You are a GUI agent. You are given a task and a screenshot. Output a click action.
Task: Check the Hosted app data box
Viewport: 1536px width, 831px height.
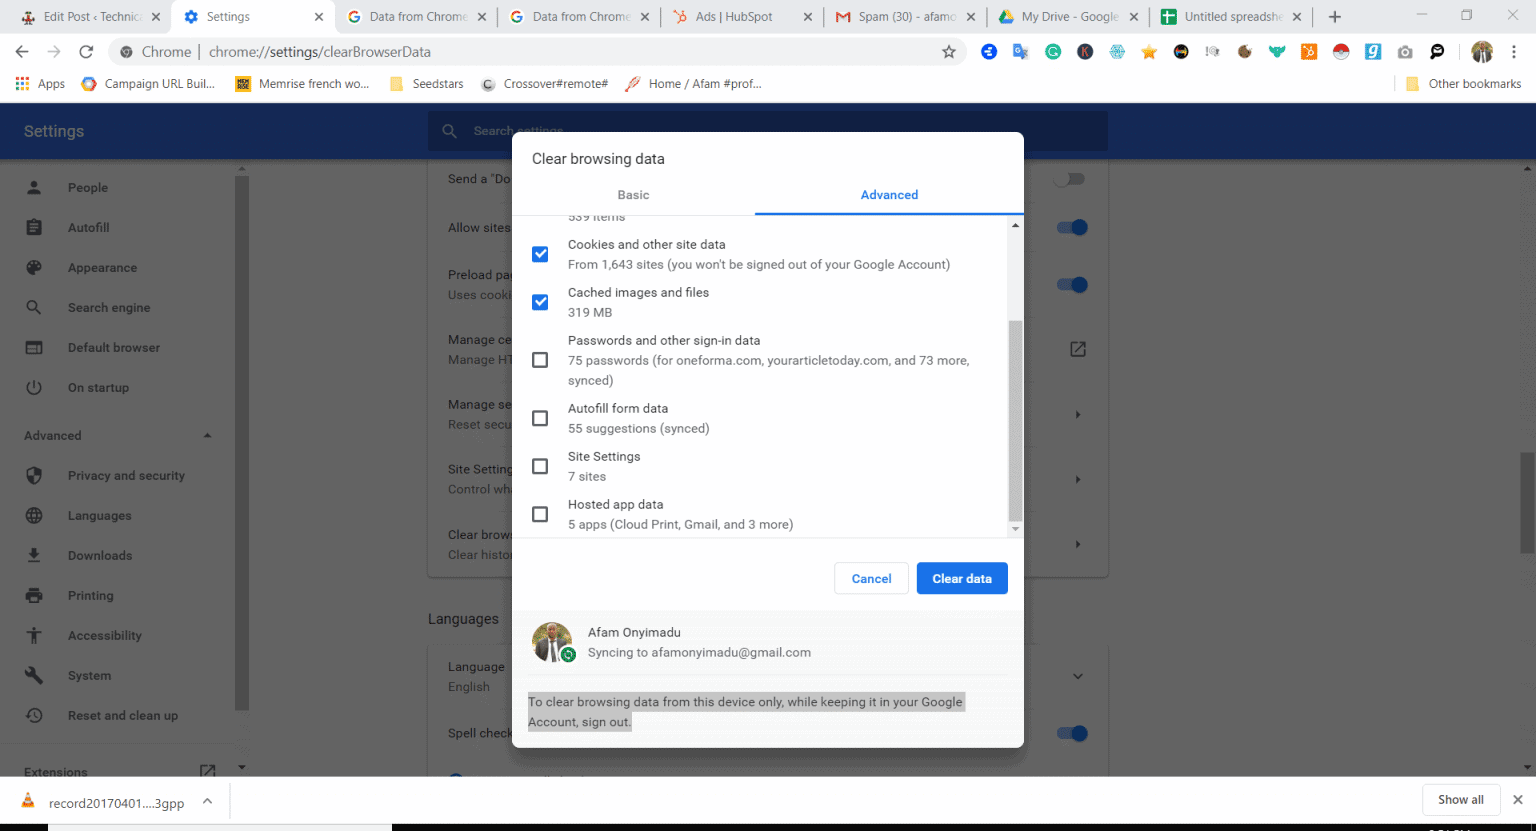(540, 513)
